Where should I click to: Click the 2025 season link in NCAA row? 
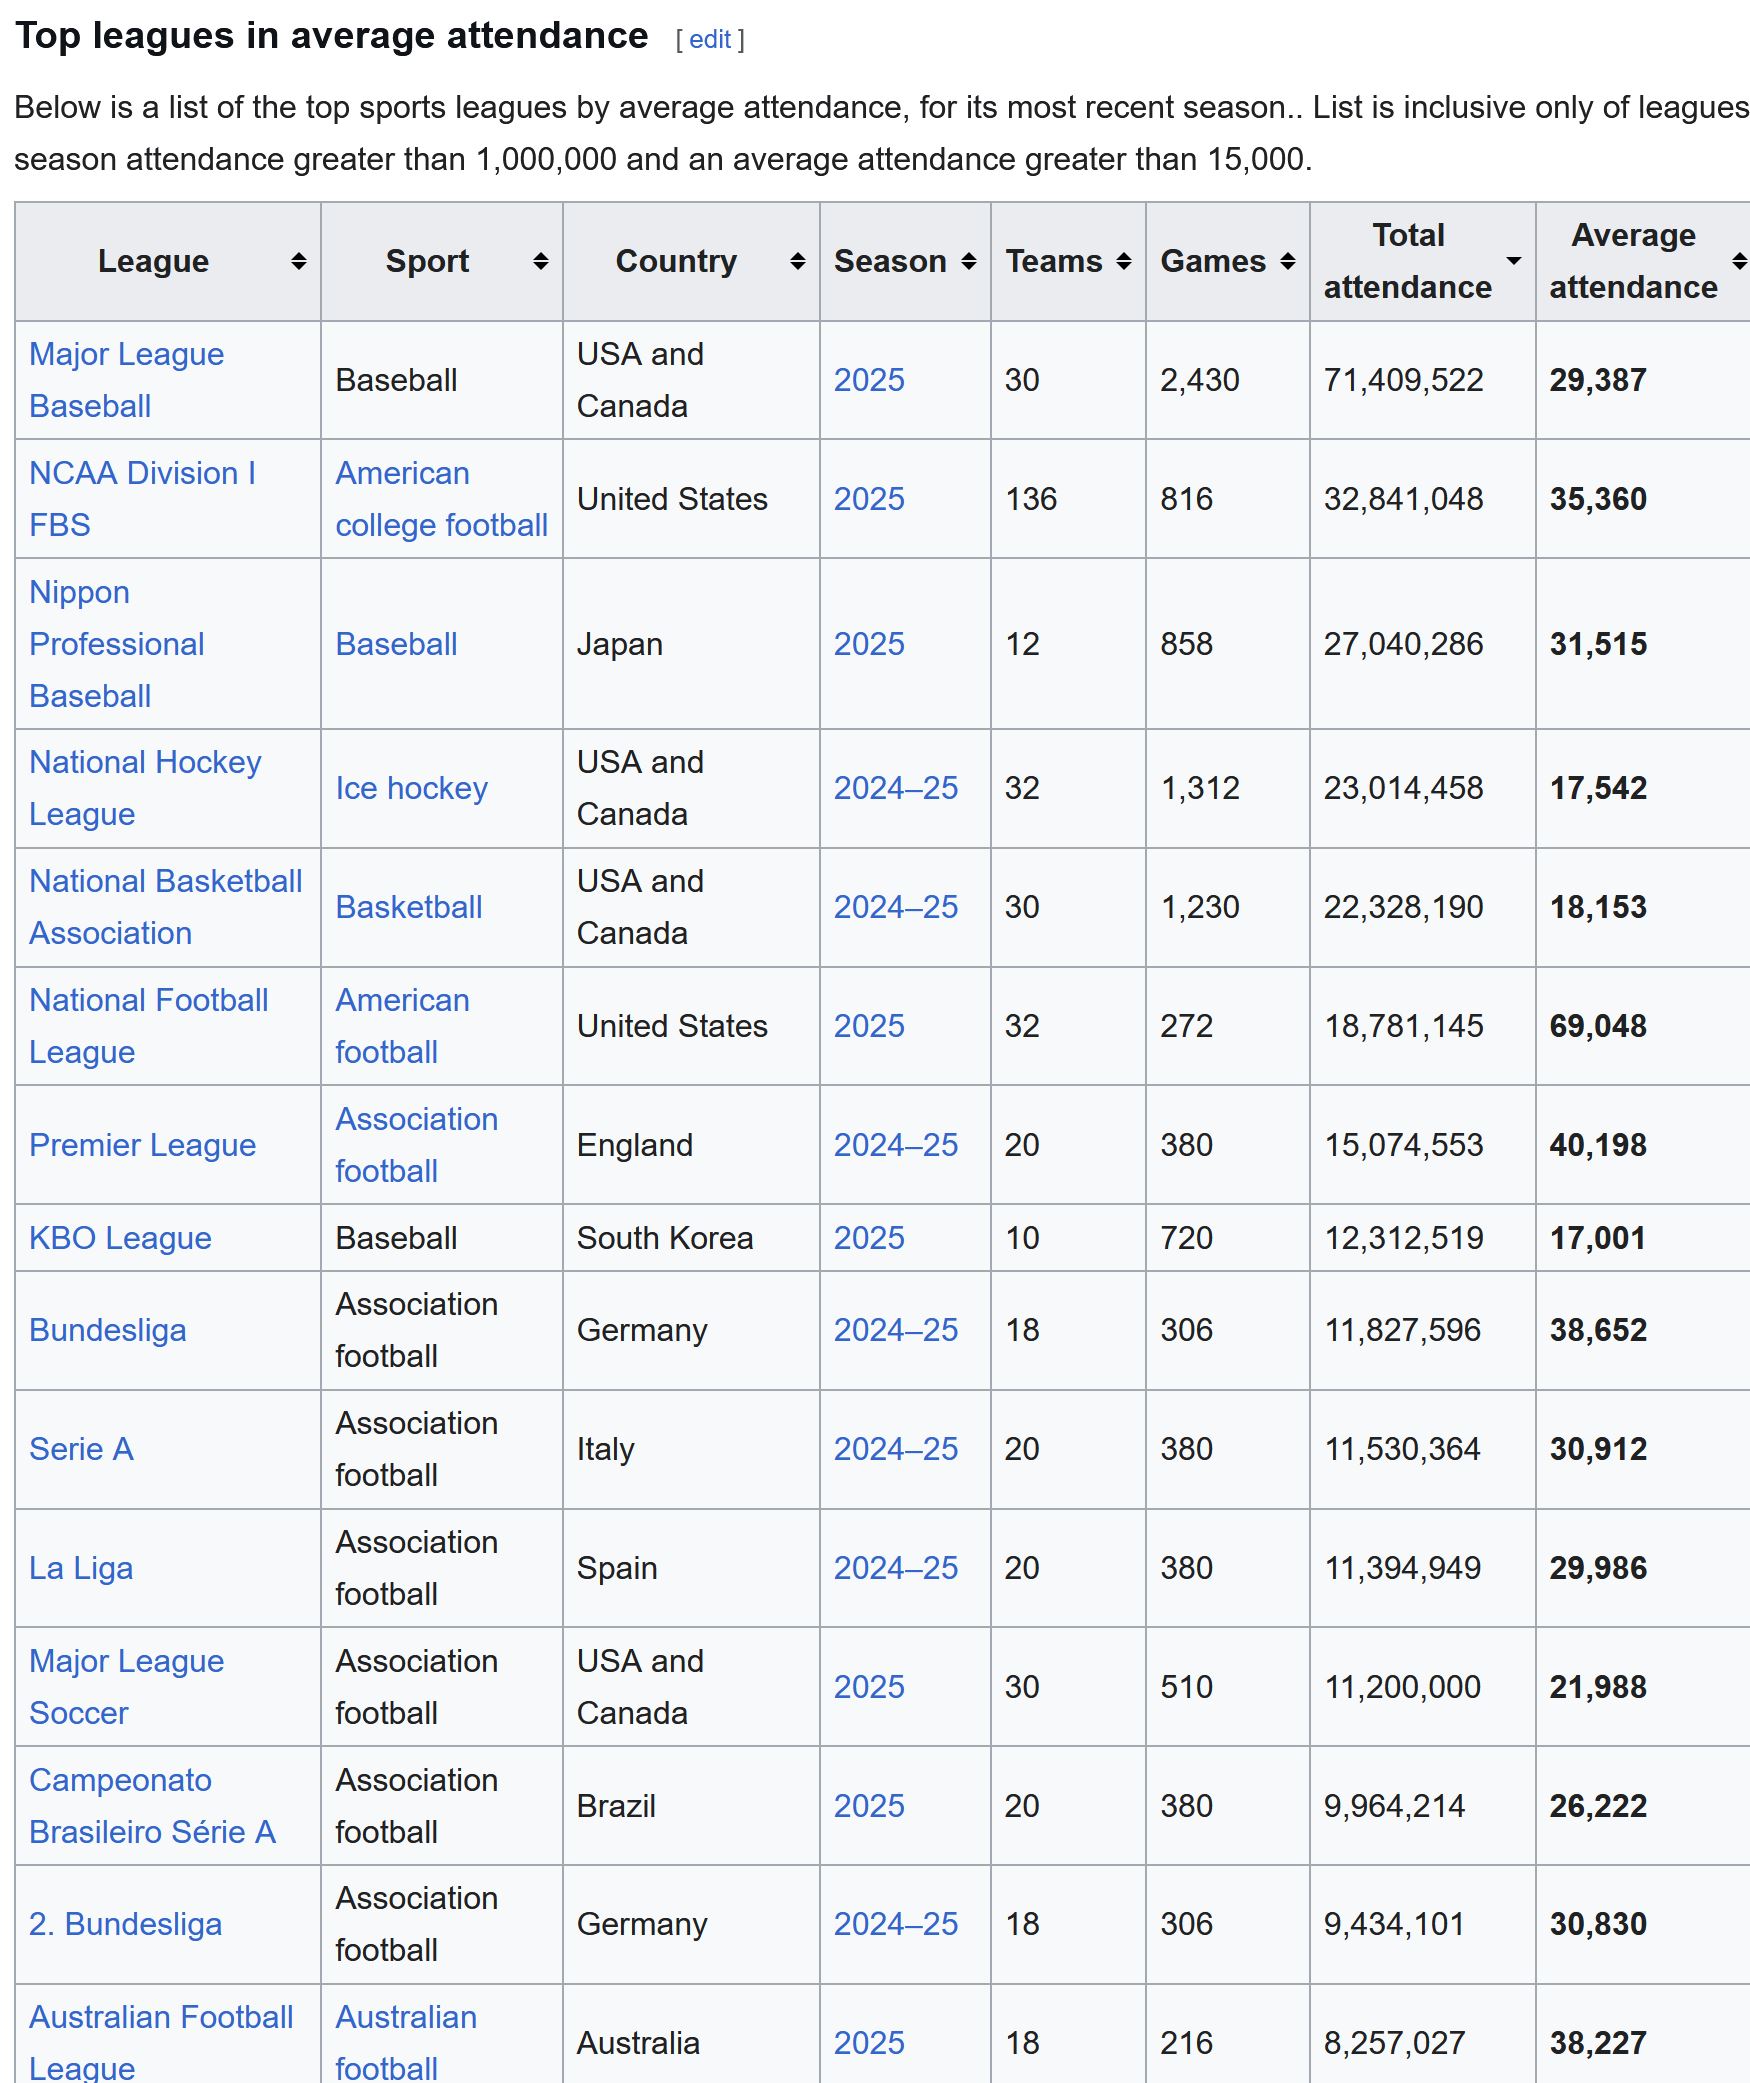click(x=869, y=499)
